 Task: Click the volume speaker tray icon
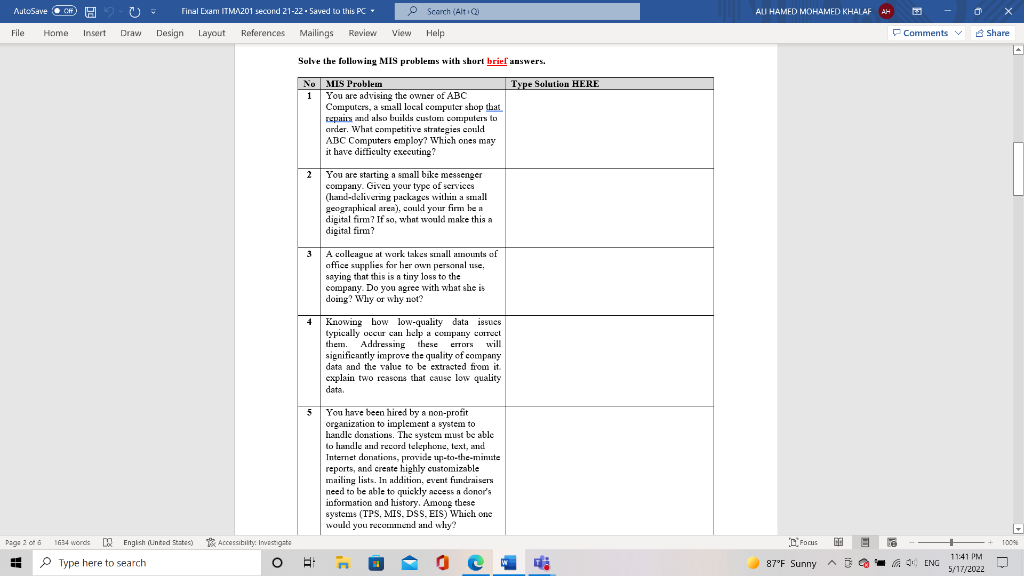click(x=912, y=563)
